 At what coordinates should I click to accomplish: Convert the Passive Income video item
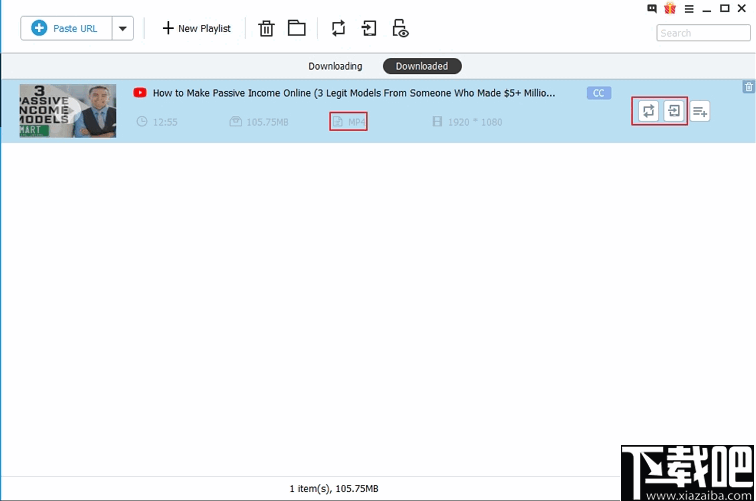(x=648, y=111)
